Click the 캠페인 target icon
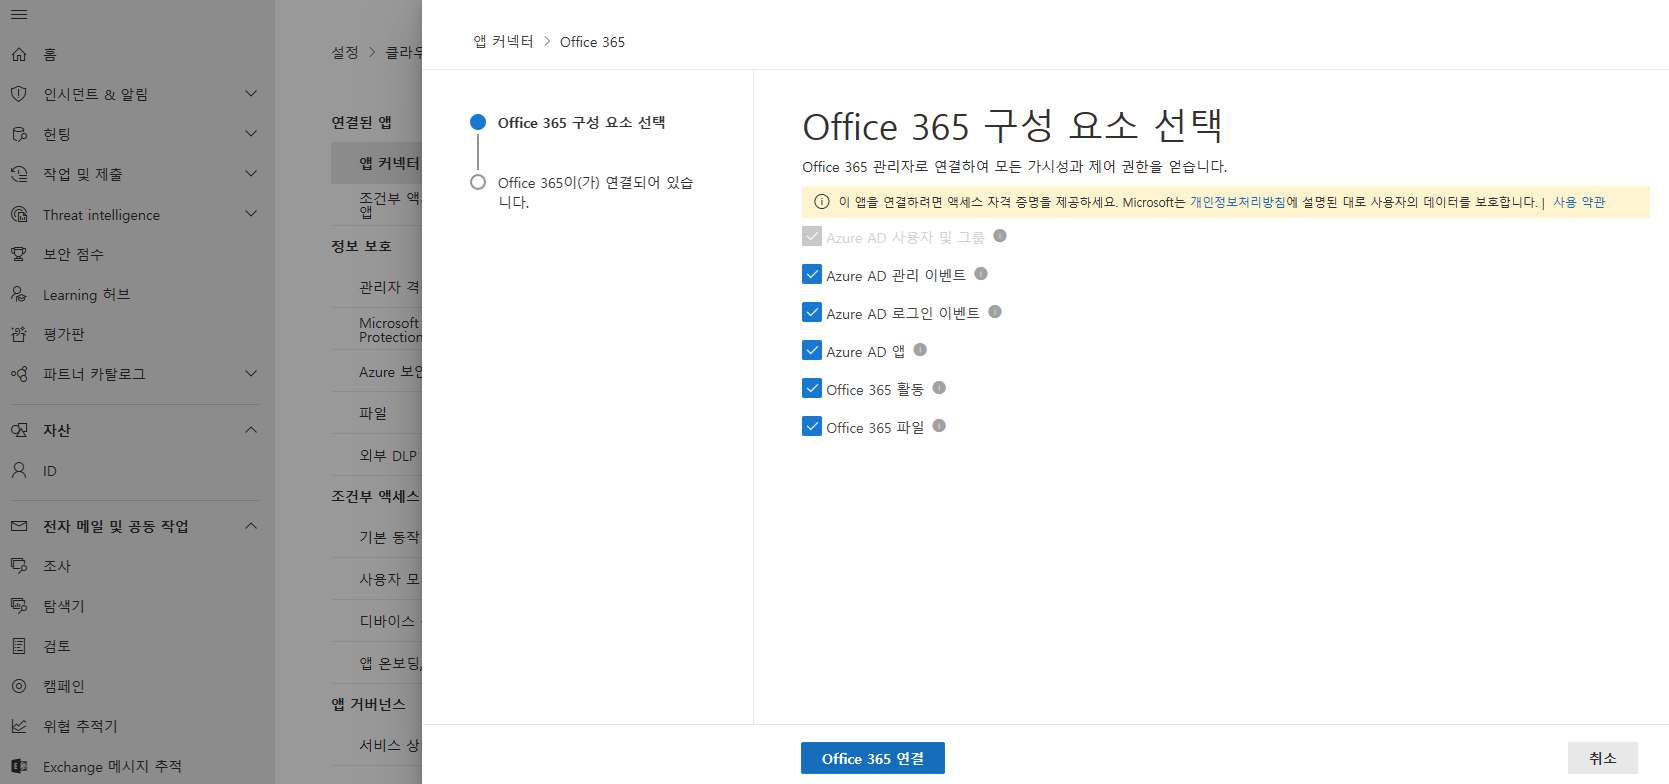This screenshot has height=784, width=1669. pos(19,686)
